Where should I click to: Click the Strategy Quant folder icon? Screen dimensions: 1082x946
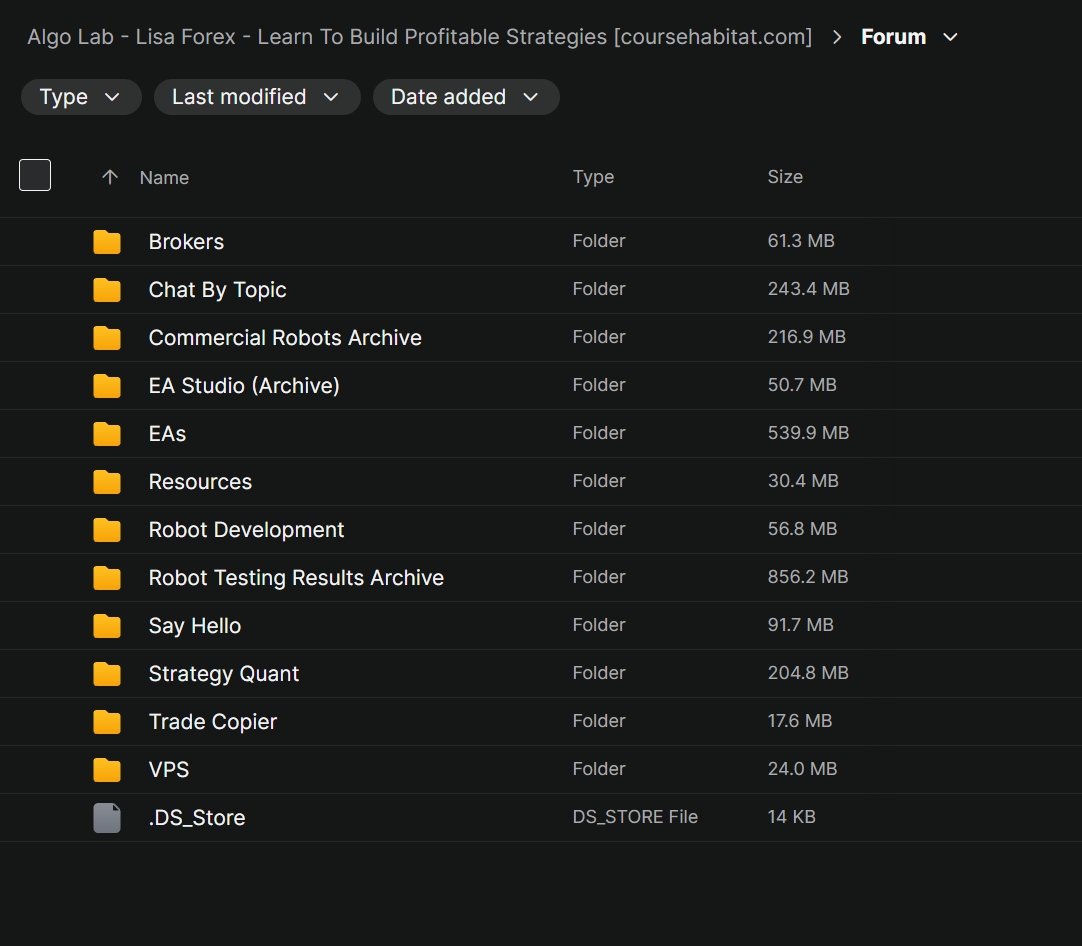(x=107, y=674)
